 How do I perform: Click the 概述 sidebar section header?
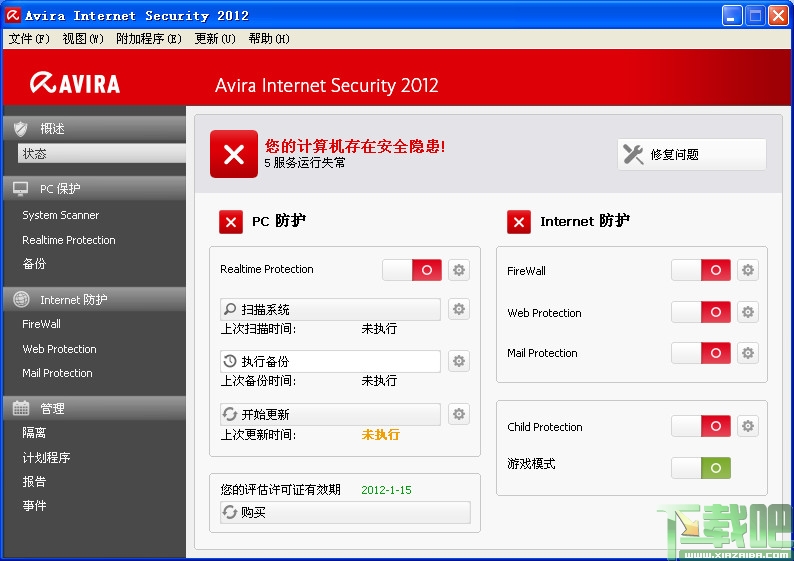[x=95, y=129]
